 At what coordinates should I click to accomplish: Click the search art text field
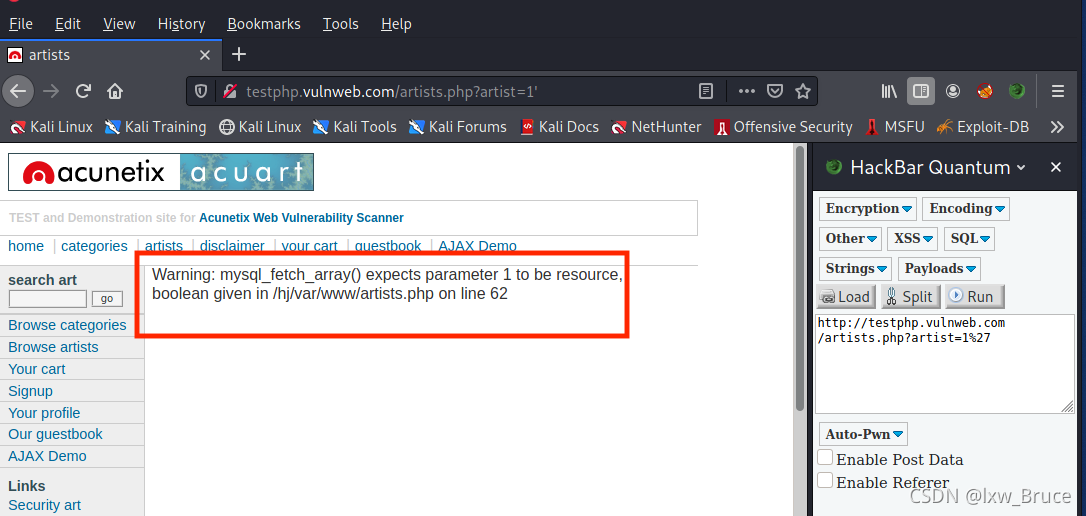(x=48, y=299)
